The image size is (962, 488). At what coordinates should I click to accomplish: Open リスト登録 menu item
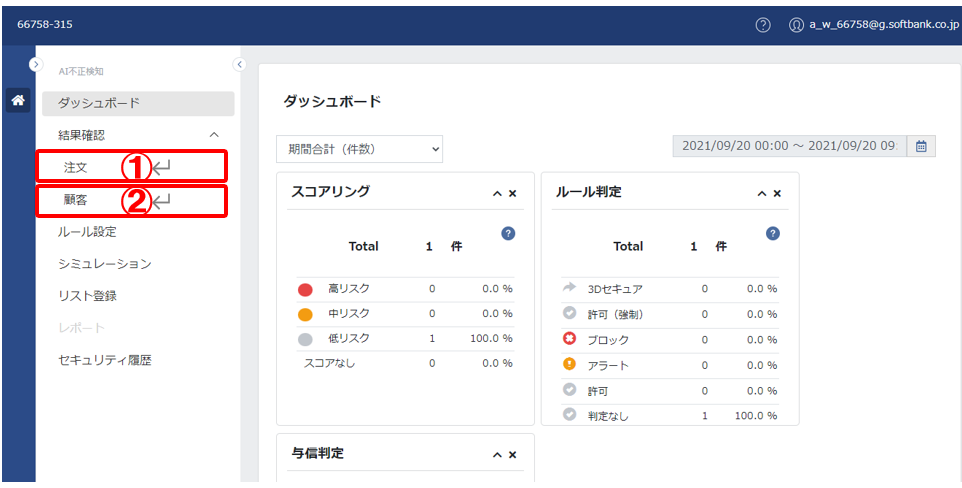(87, 296)
